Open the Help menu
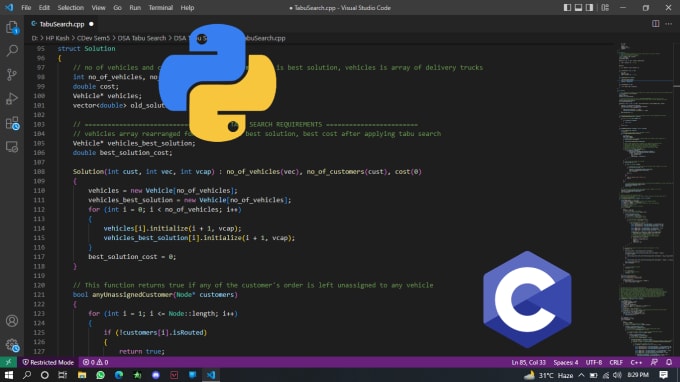This screenshot has height=382, width=680. click(187, 8)
